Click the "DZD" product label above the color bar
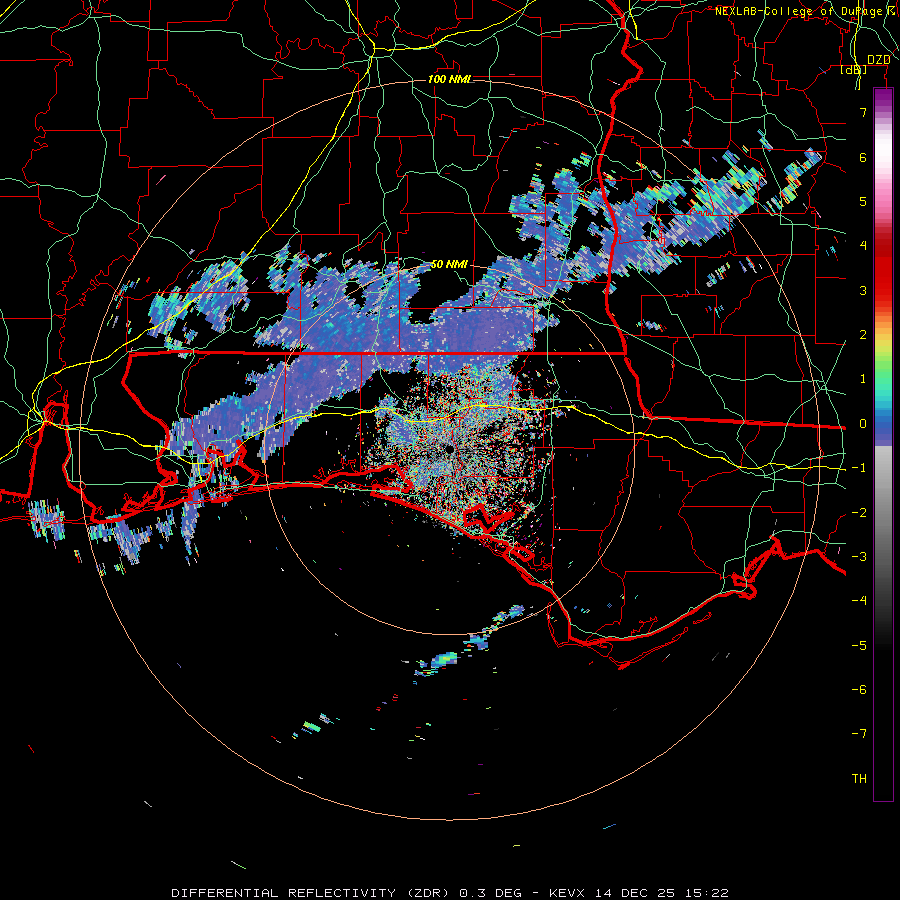The image size is (900, 900). click(879, 60)
